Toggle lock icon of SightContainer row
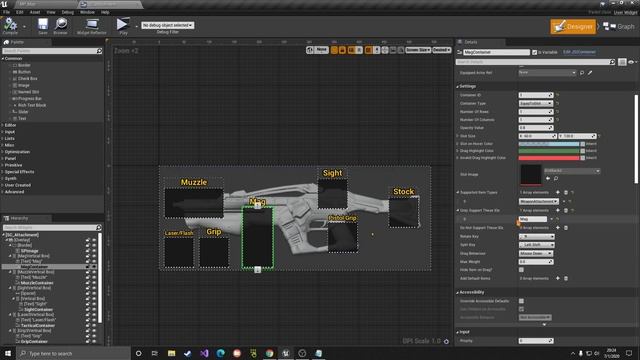Screen dimensions: 640x360 tap(87, 309)
